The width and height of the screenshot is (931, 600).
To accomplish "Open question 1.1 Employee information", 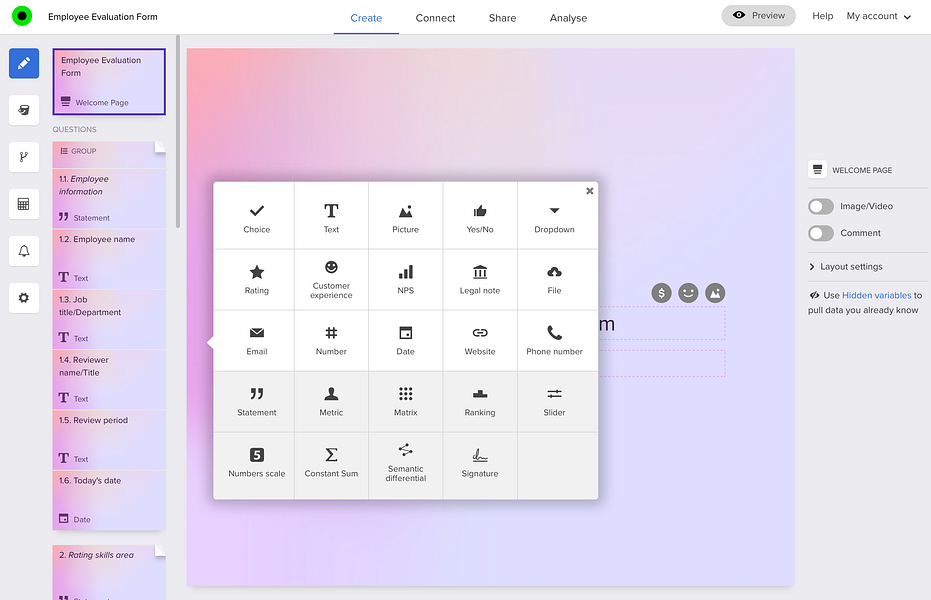I will tap(109, 198).
